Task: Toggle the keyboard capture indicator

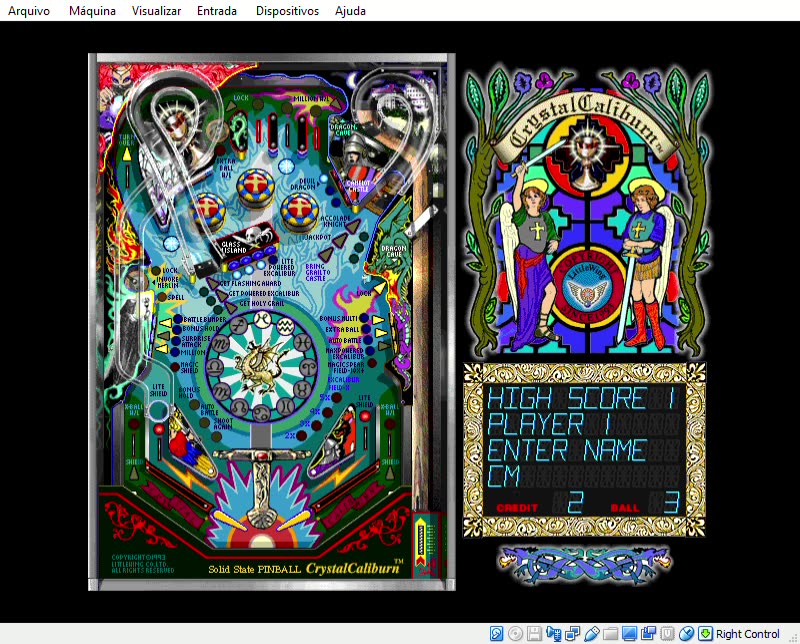Action: coord(704,633)
